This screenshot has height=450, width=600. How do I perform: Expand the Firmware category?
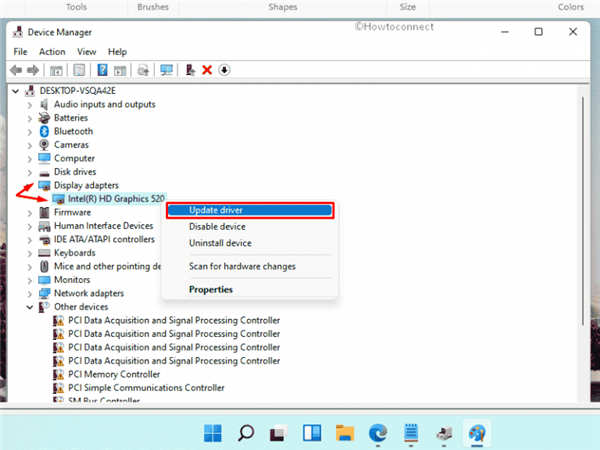point(30,213)
